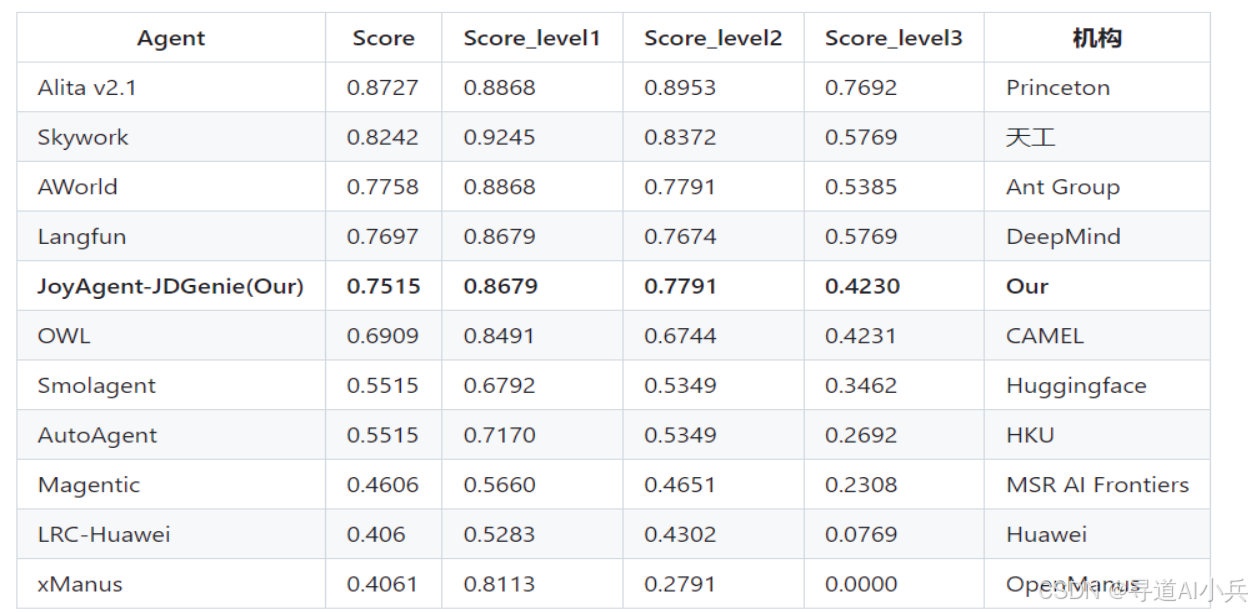
Task: Select AutoAgent level3 value 0.2692
Action: [x=861, y=436]
